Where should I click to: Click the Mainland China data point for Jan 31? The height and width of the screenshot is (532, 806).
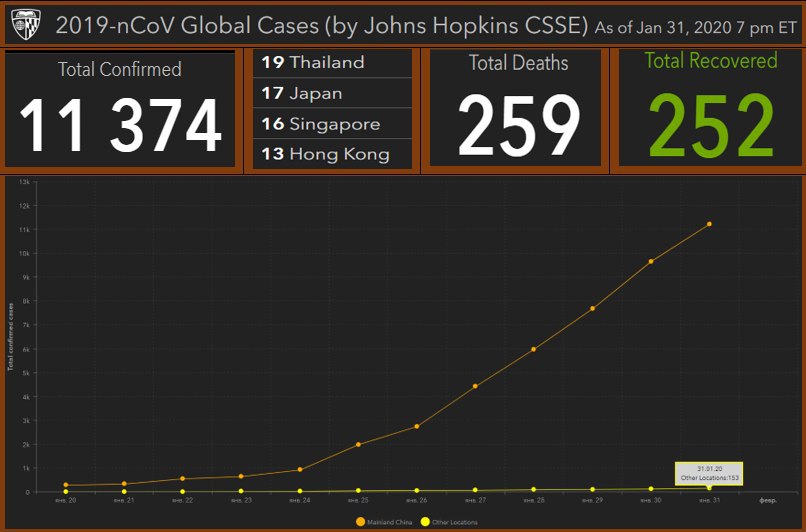point(709,224)
